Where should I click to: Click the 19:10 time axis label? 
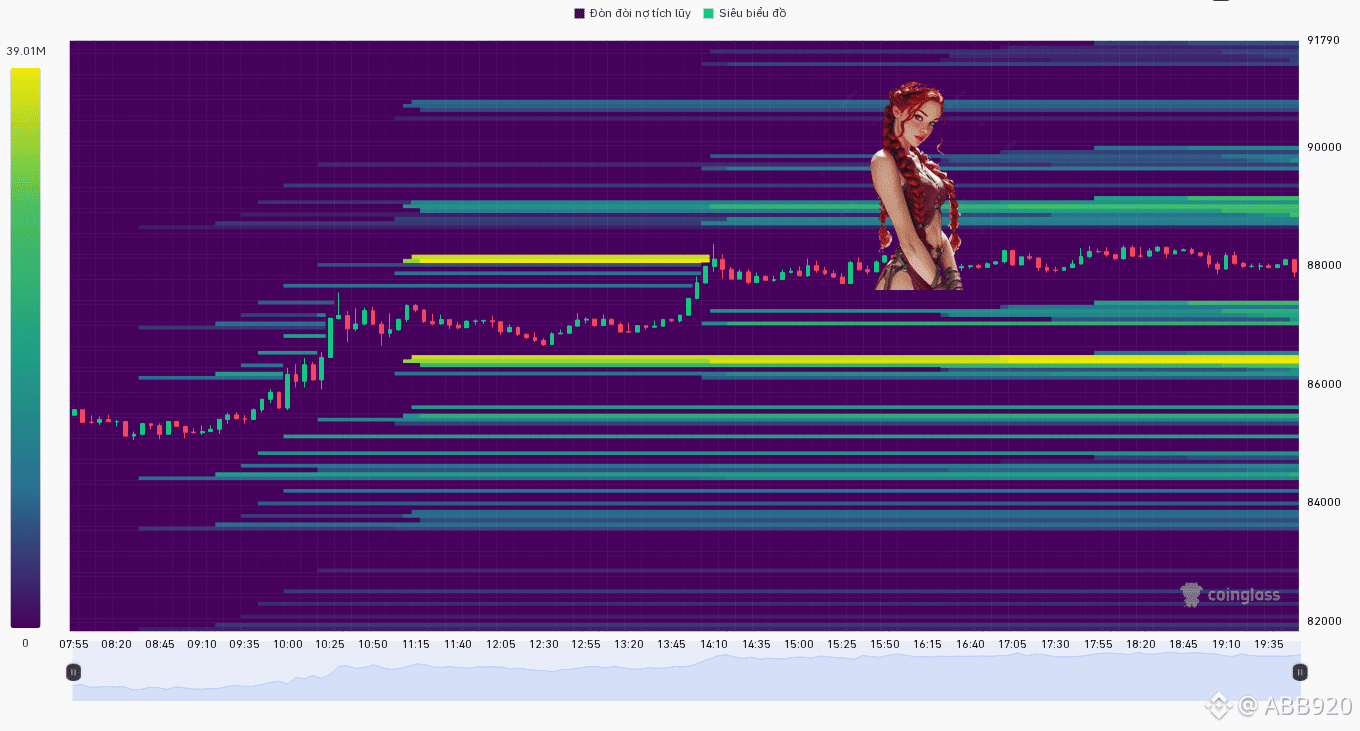(1226, 645)
